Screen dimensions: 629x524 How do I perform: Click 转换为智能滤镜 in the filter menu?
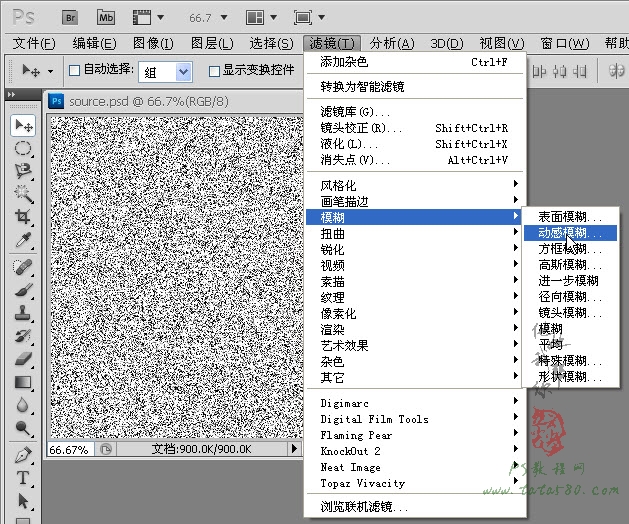coord(416,86)
